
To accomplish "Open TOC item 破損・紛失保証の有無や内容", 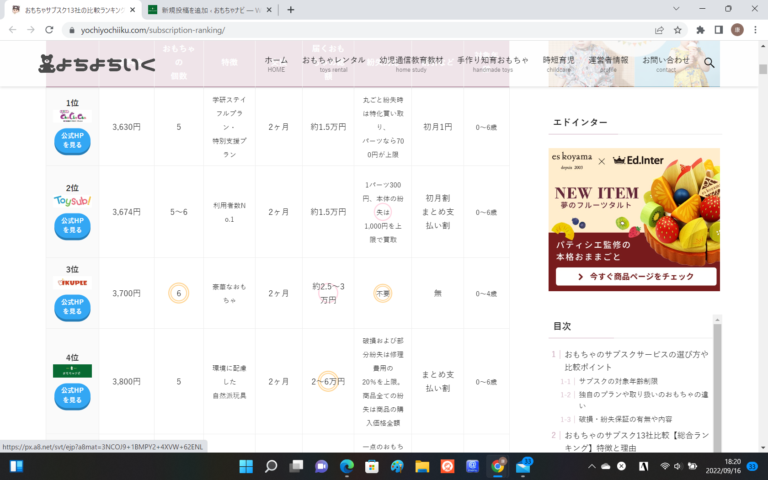I will coord(625,419).
